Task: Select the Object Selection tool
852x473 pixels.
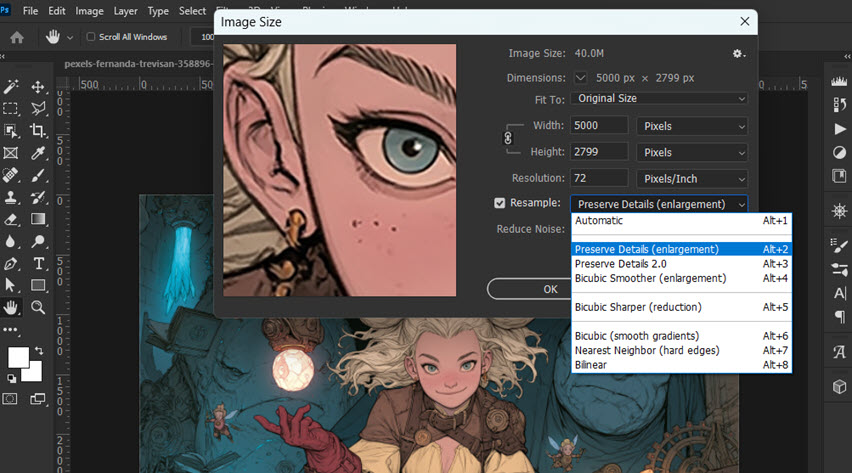Action: point(11,130)
